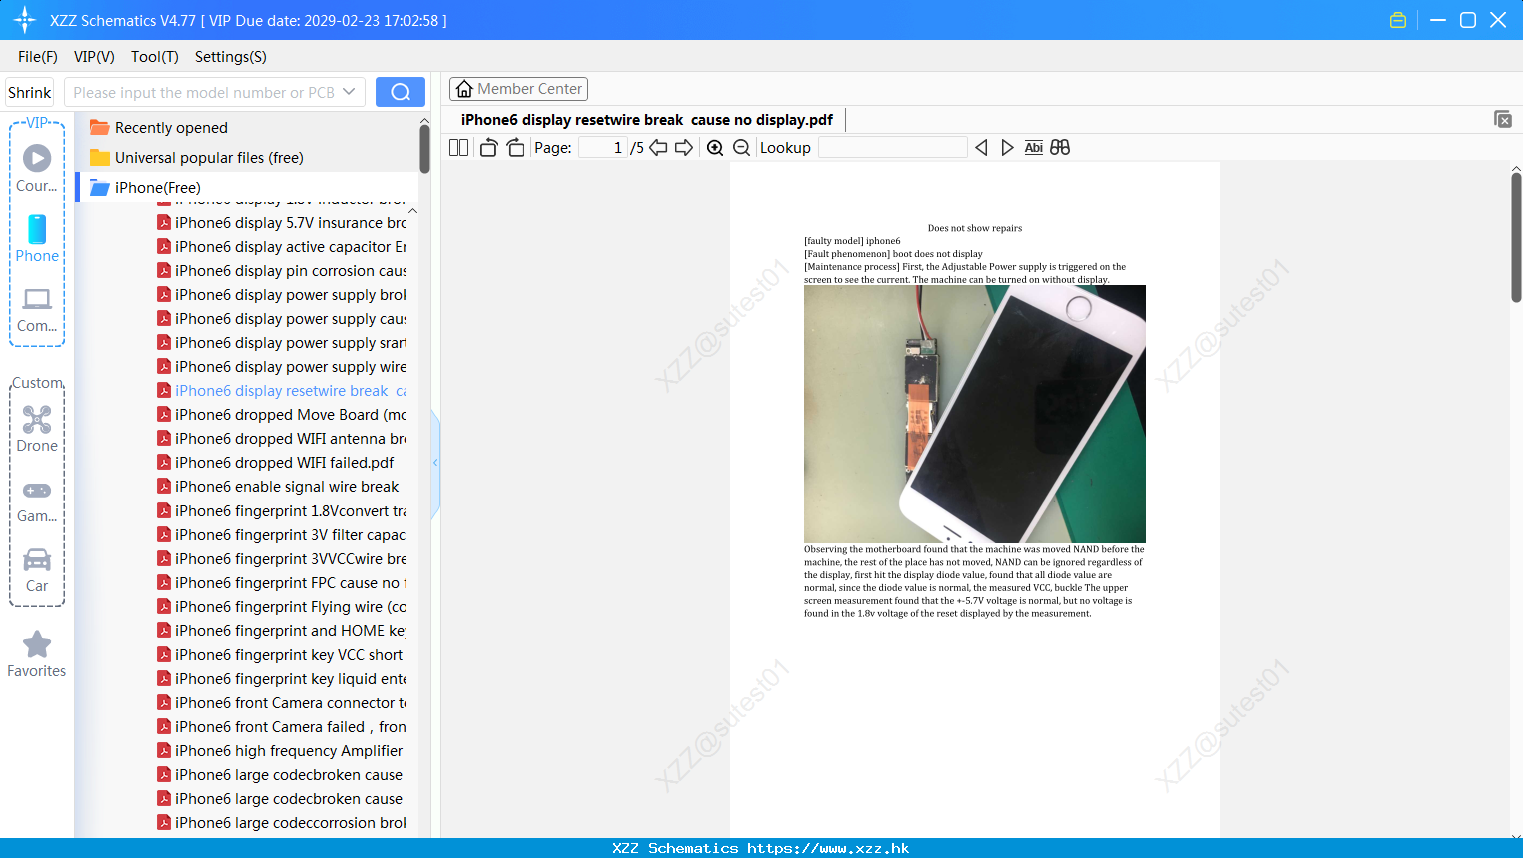This screenshot has height=858, width=1523.
Task: Go to the previous page arrow
Action: (658, 148)
